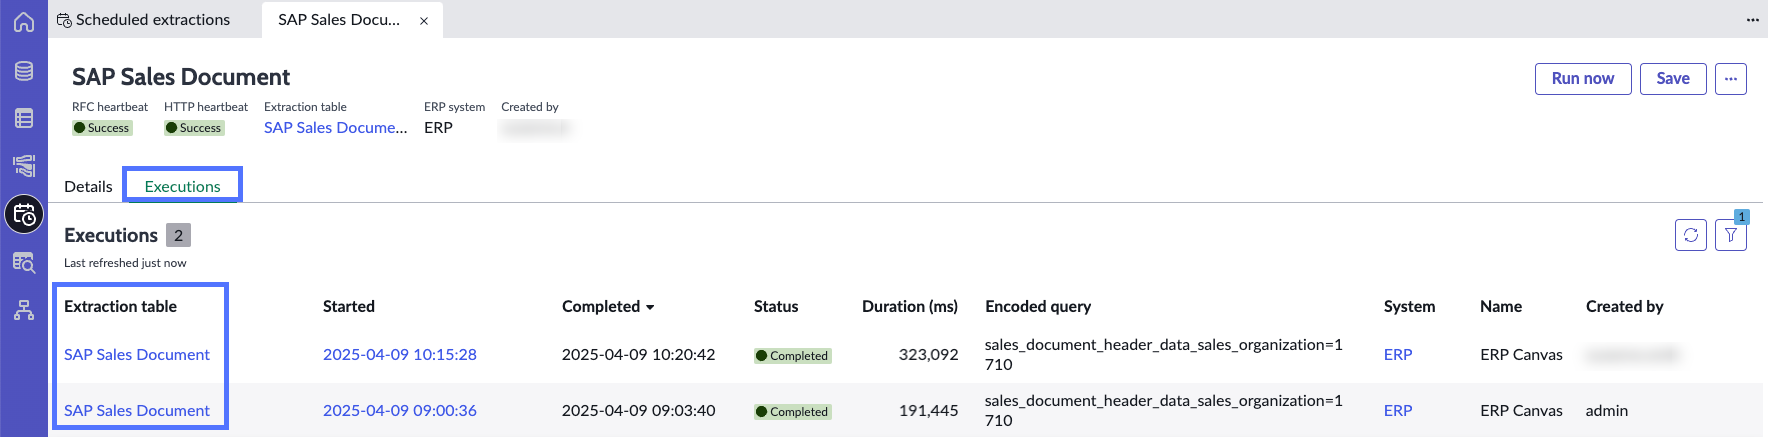
Task: Click the Run now button
Action: [1583, 78]
